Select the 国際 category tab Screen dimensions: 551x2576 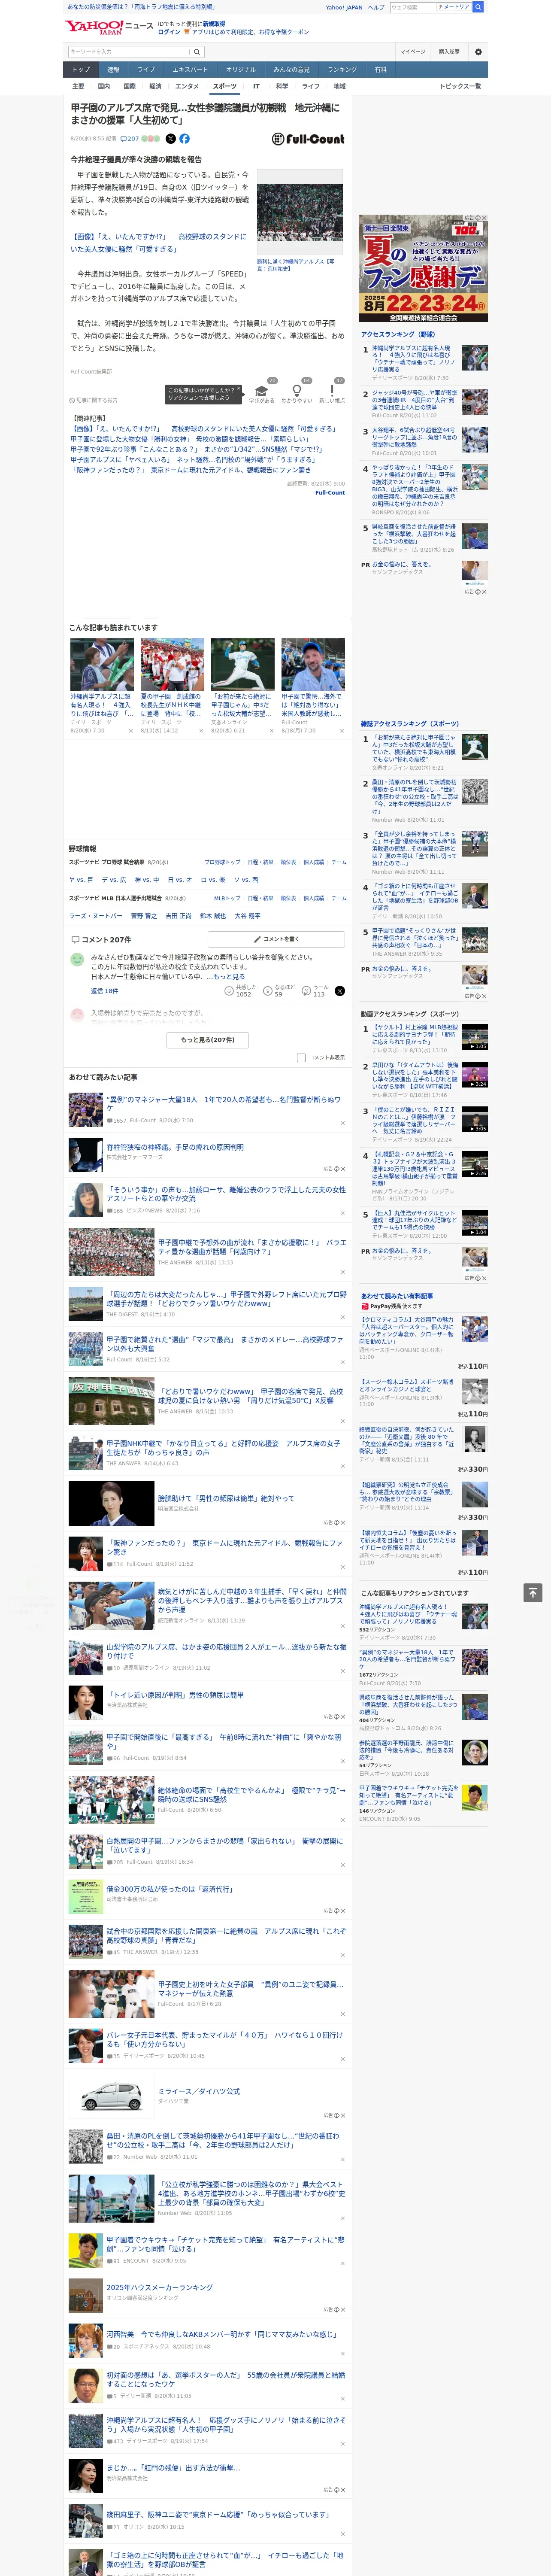pos(129,86)
